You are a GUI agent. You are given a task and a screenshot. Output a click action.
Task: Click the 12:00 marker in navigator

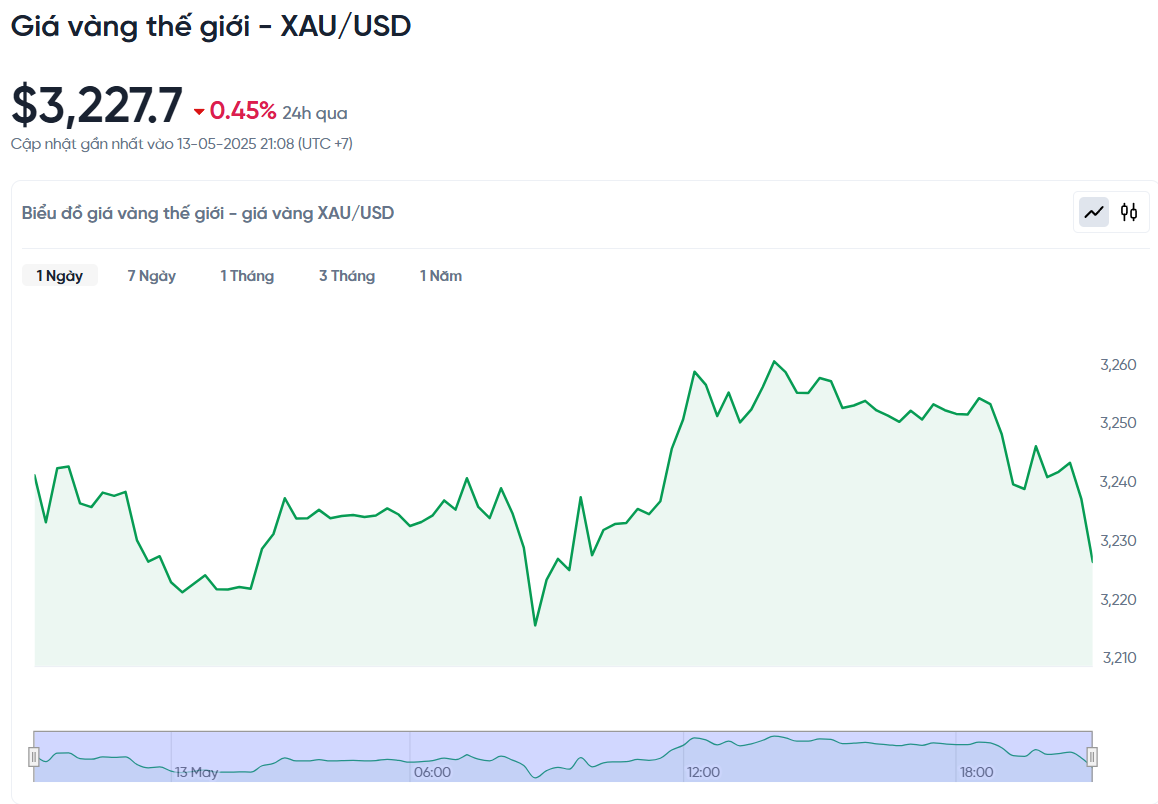[703, 772]
